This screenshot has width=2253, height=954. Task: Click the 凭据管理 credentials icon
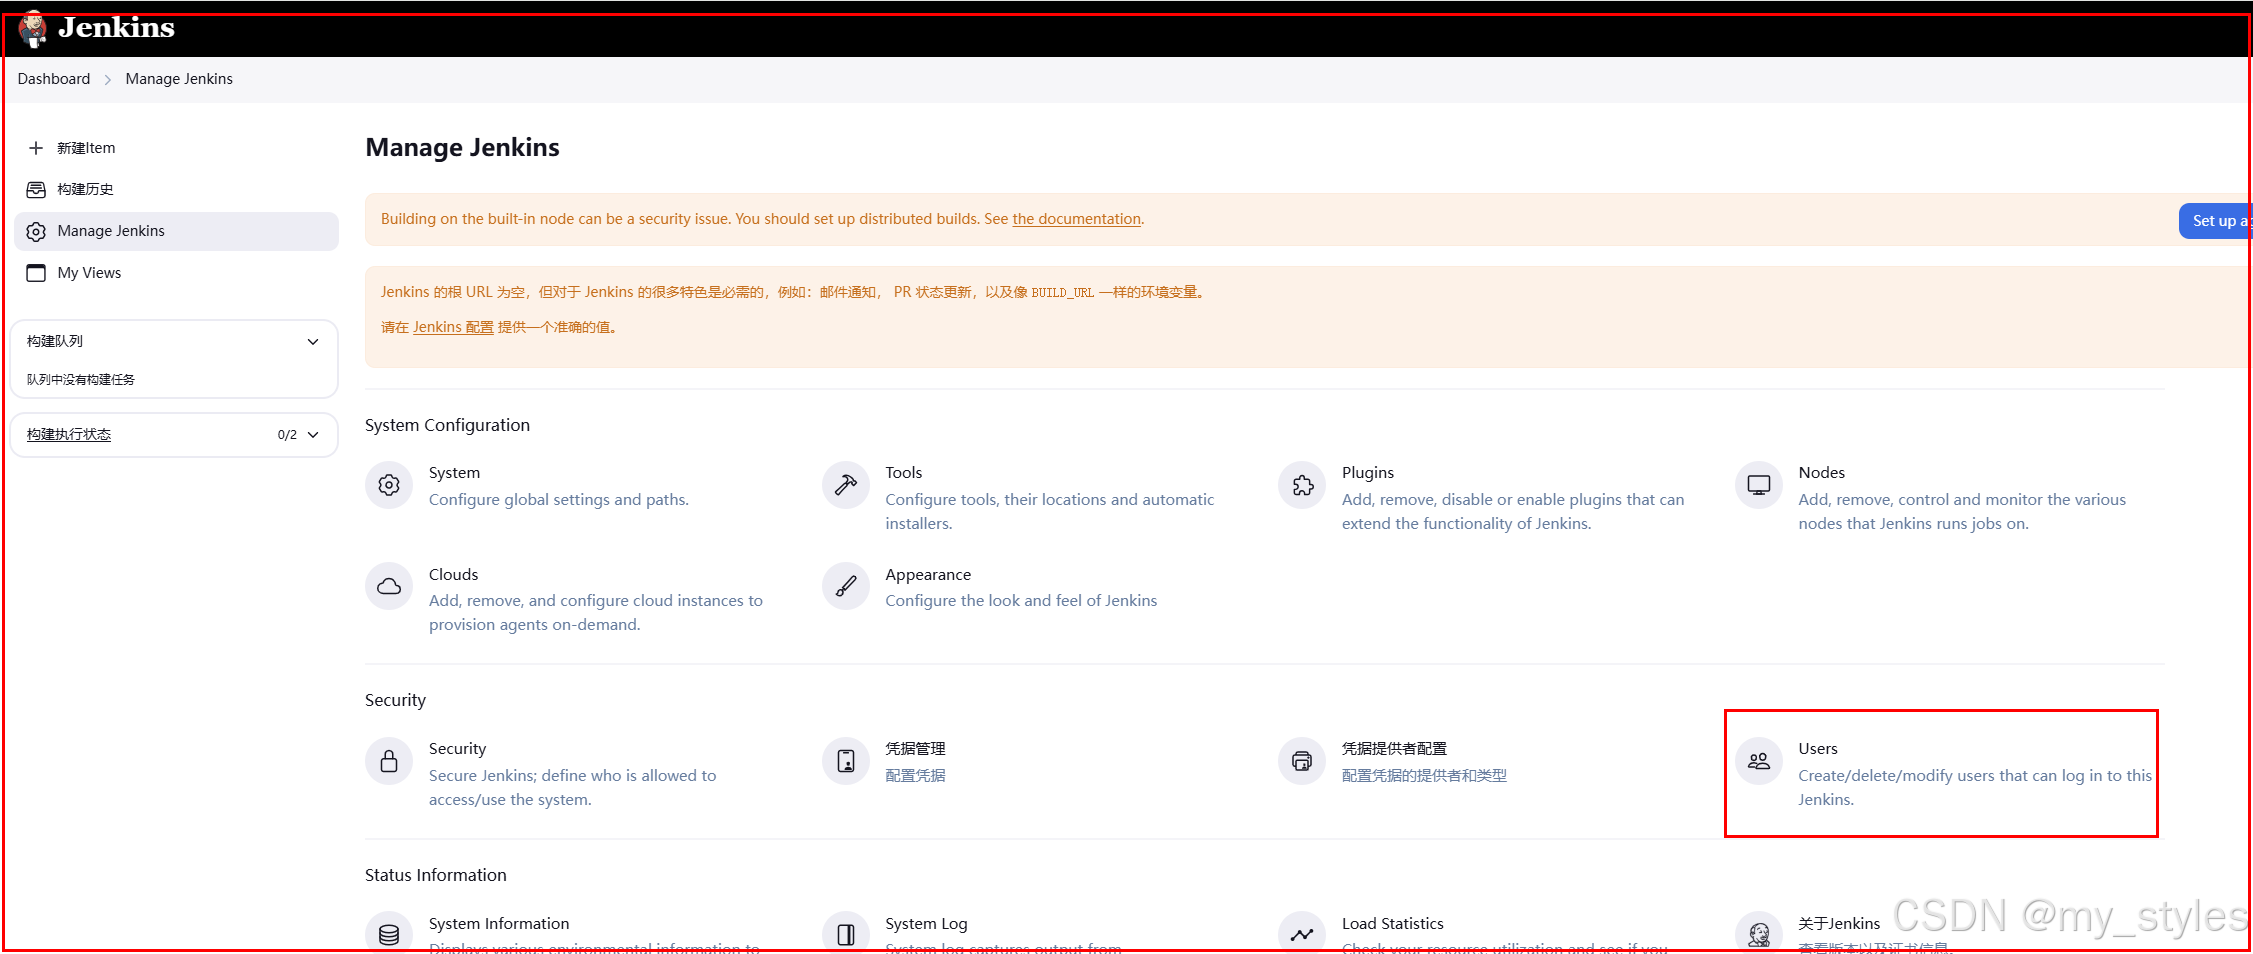846,761
